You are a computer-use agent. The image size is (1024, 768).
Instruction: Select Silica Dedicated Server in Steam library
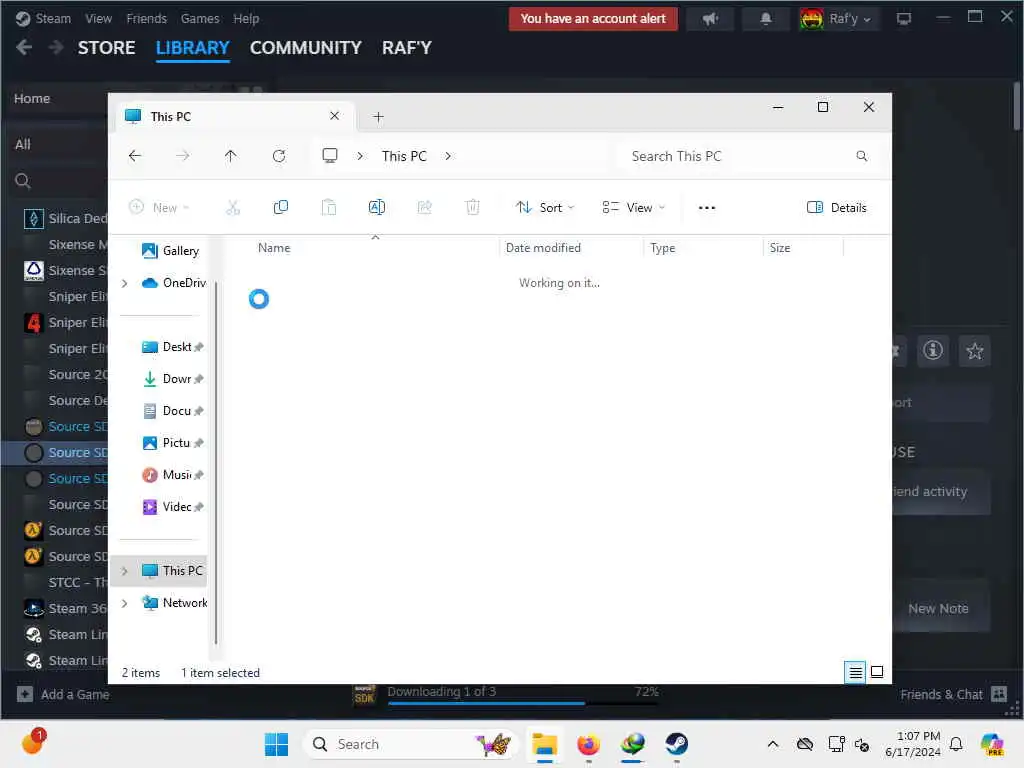65,218
